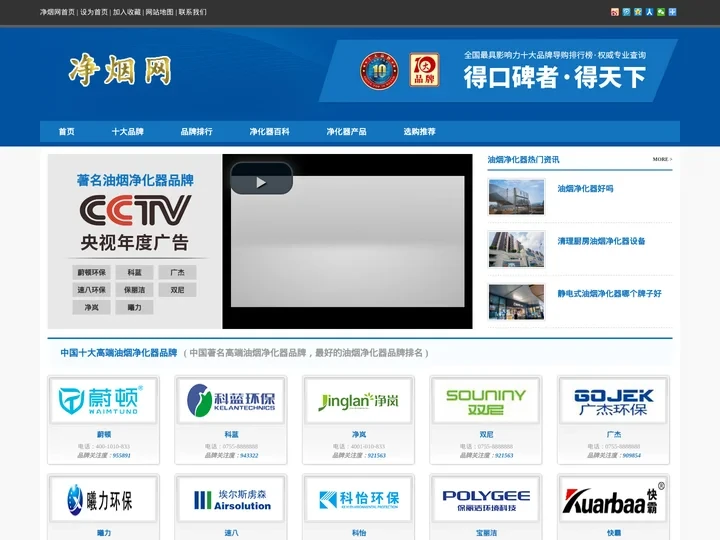Click the 央视年度广告 caption text
Image resolution: width=720 pixels, height=540 pixels.
pos(135,242)
